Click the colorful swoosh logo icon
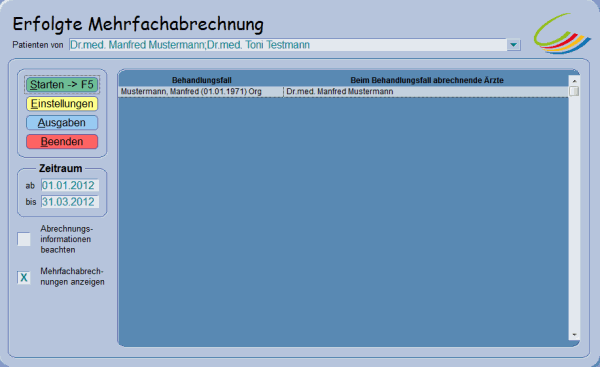Viewport: 600px width, 367px height. pos(562,34)
